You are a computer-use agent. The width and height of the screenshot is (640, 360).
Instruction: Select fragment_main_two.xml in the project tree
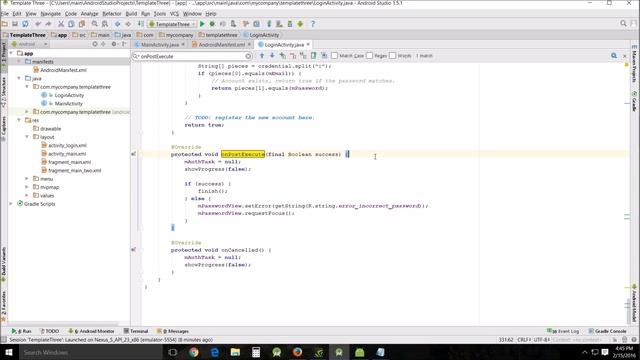[74, 171]
